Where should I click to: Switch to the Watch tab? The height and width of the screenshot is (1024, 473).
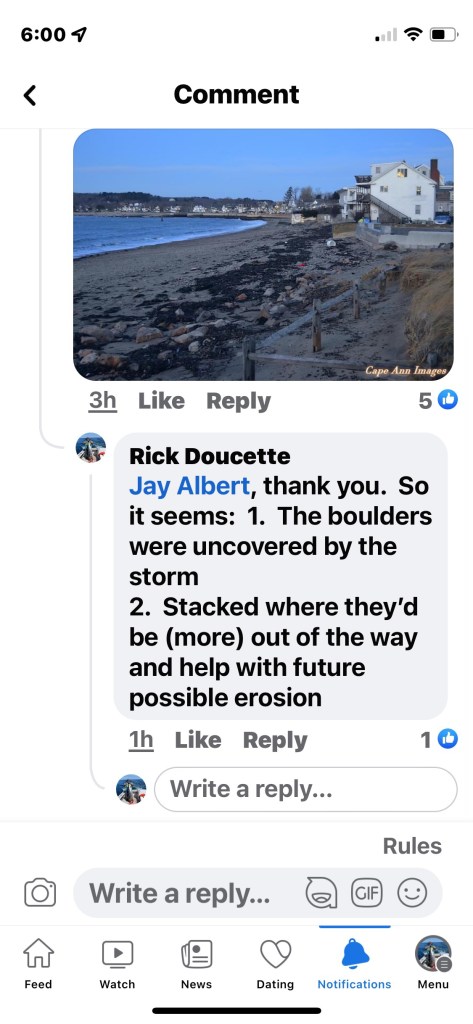click(117, 965)
